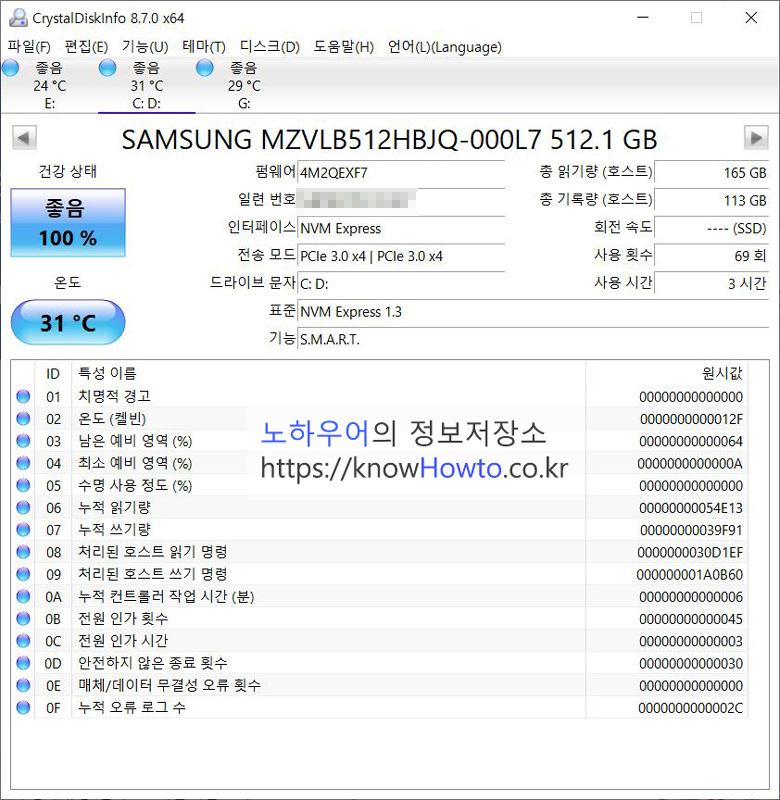Click total host reads value 165 GB

(712, 172)
